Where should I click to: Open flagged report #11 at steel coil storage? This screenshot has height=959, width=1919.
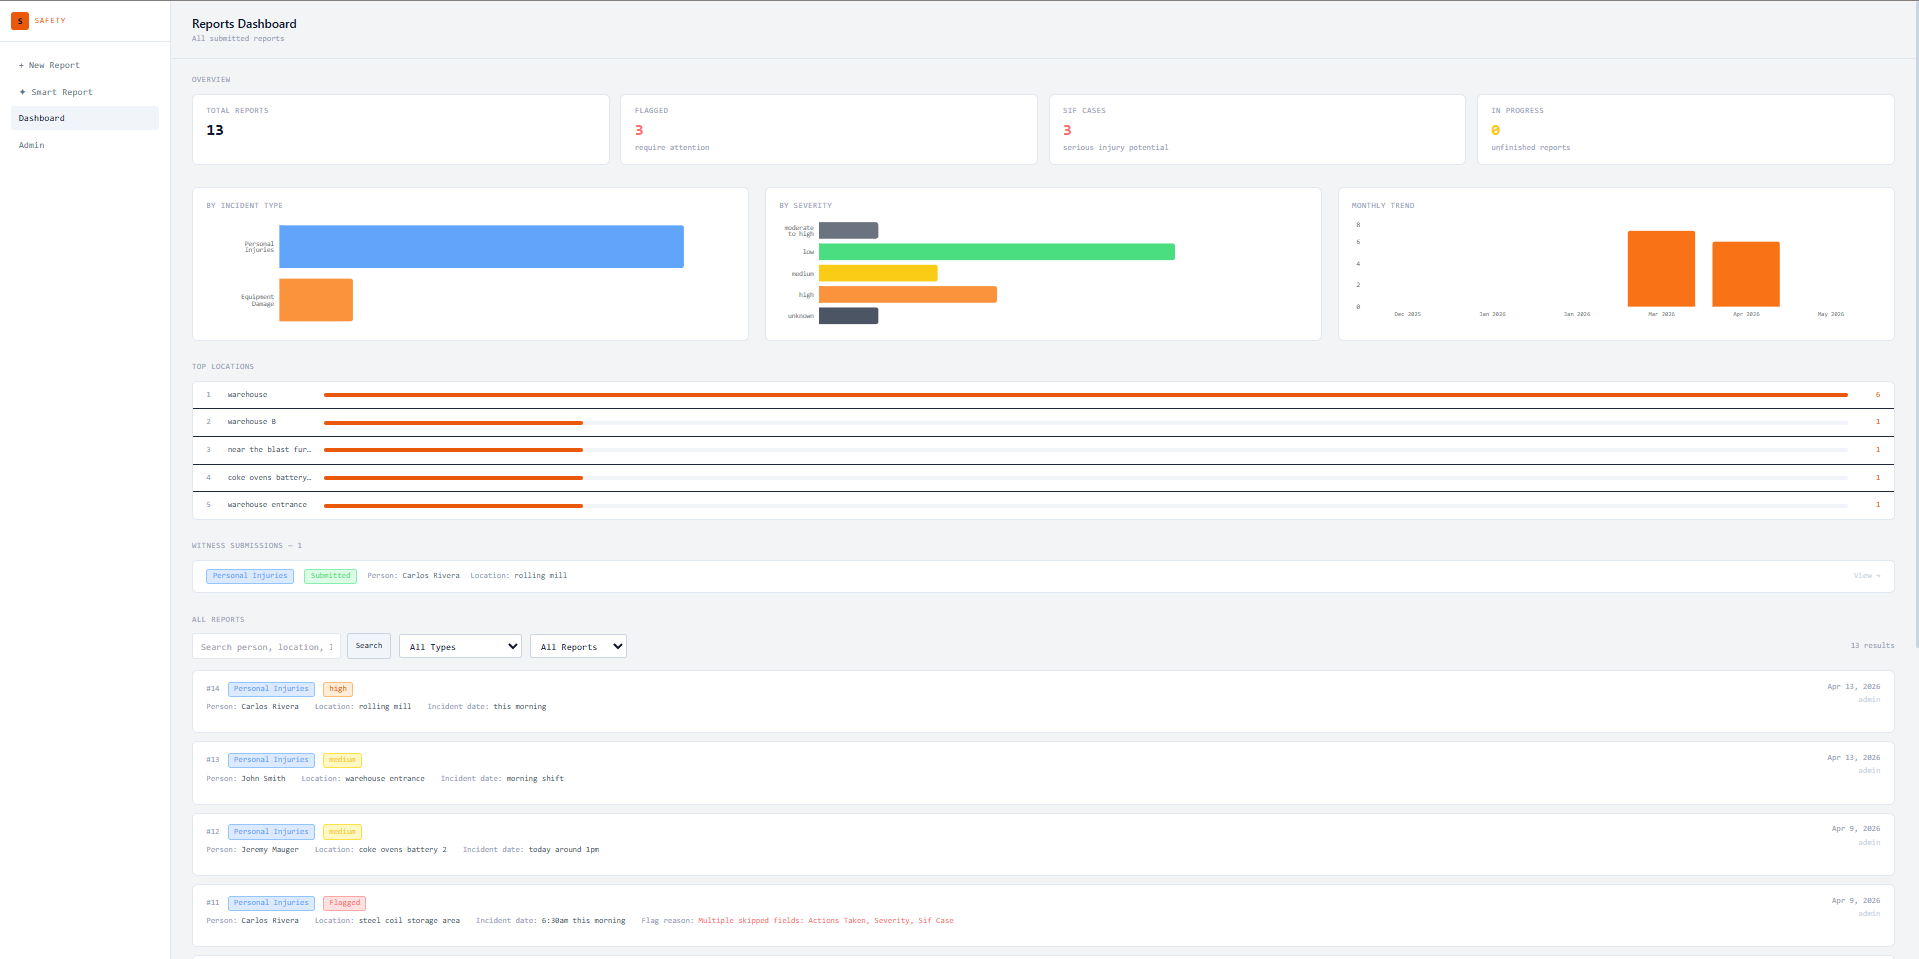coord(1043,915)
